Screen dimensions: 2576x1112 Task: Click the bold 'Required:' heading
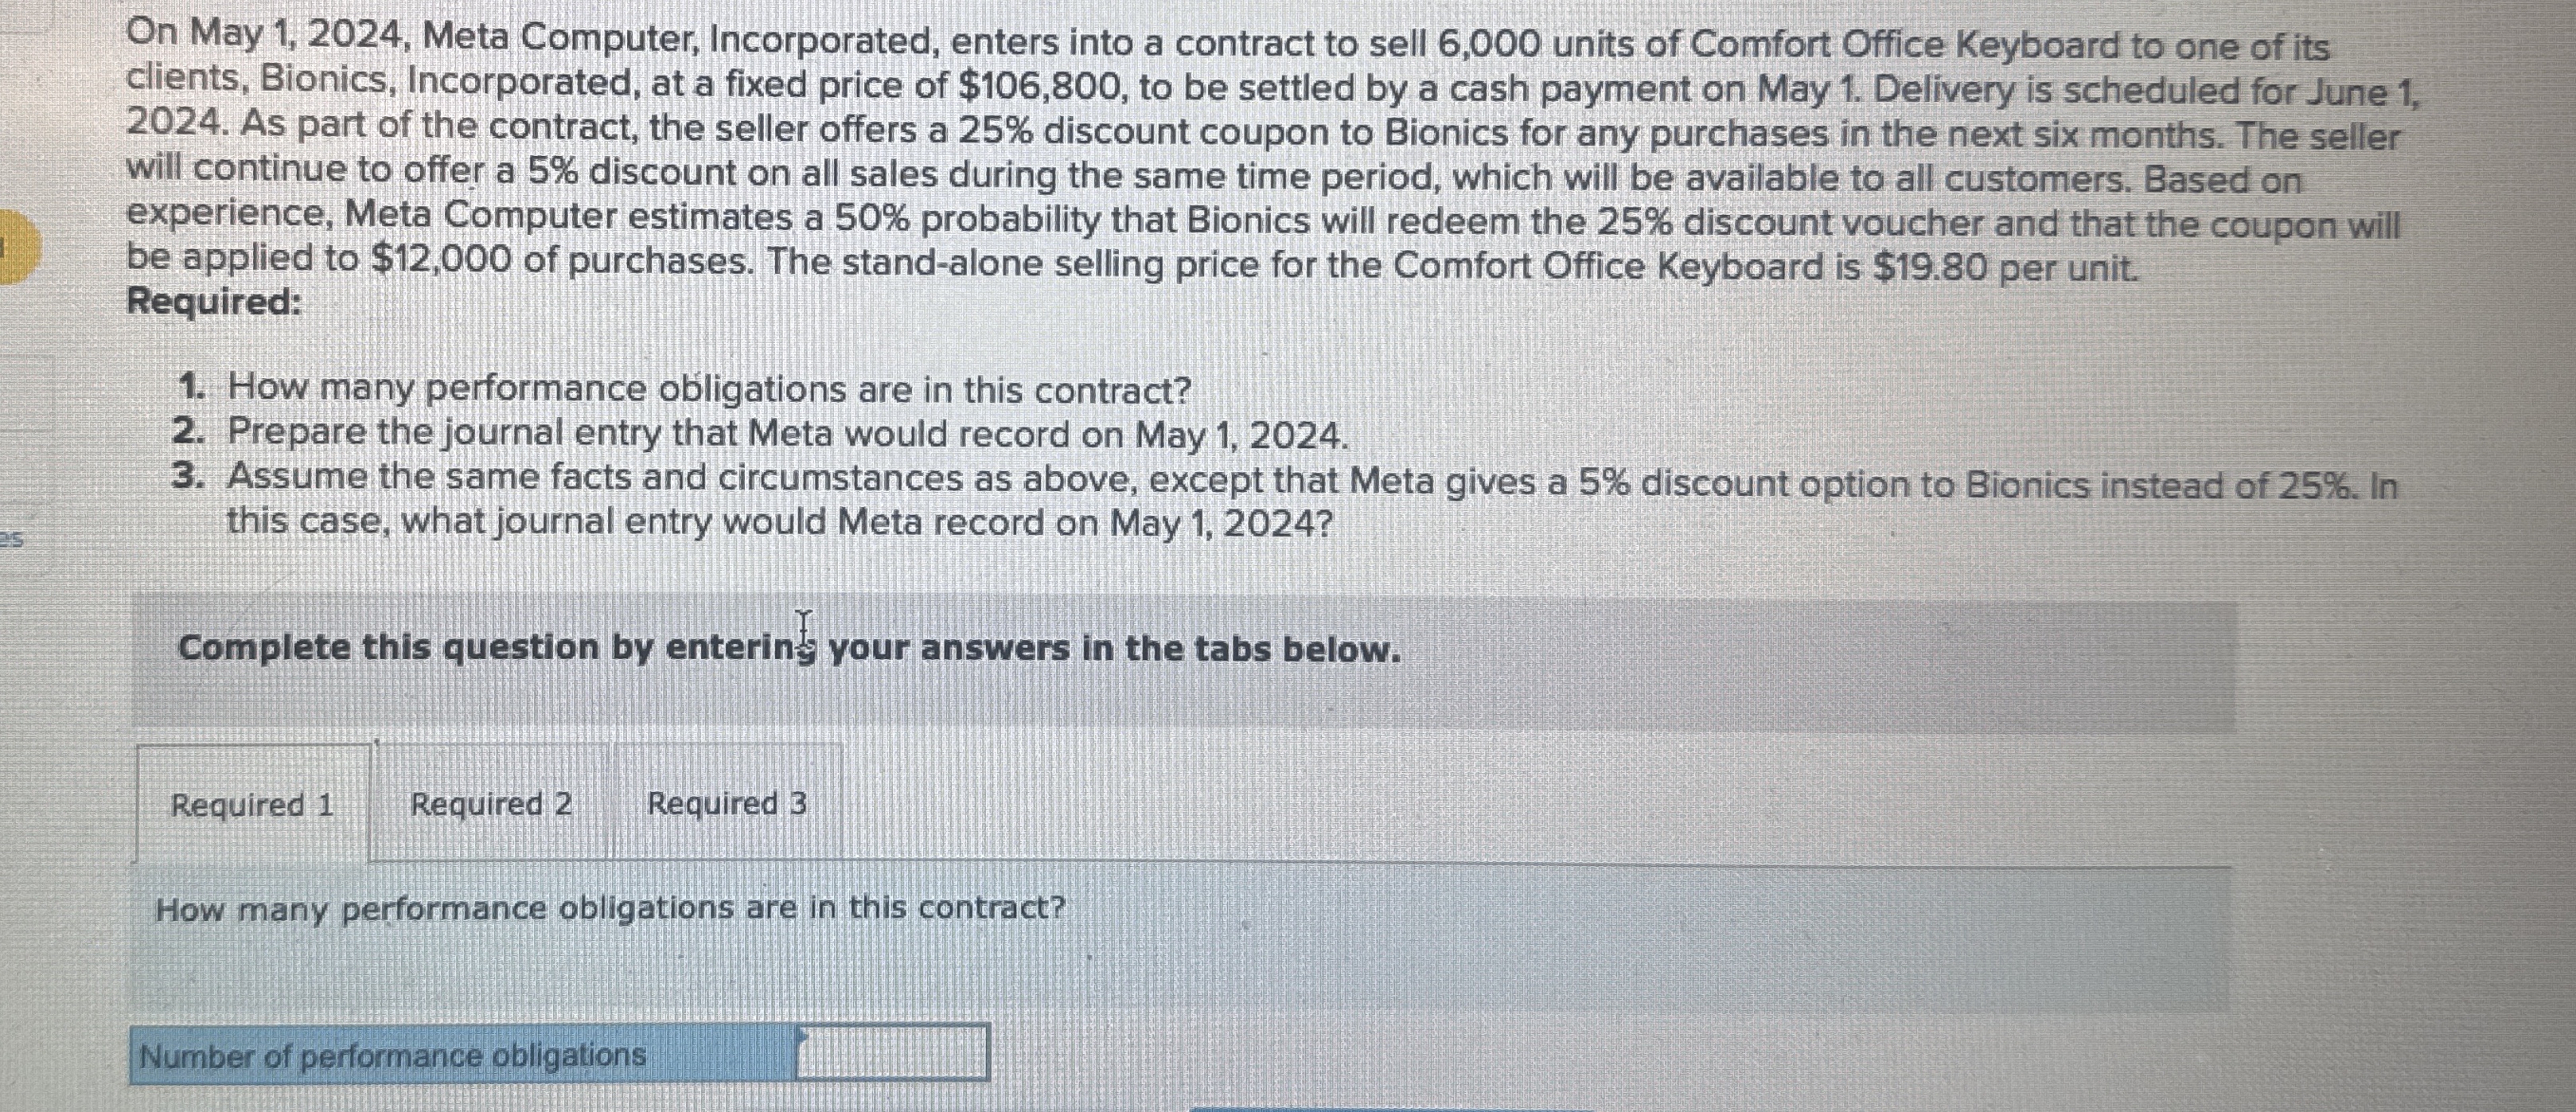click(x=214, y=301)
